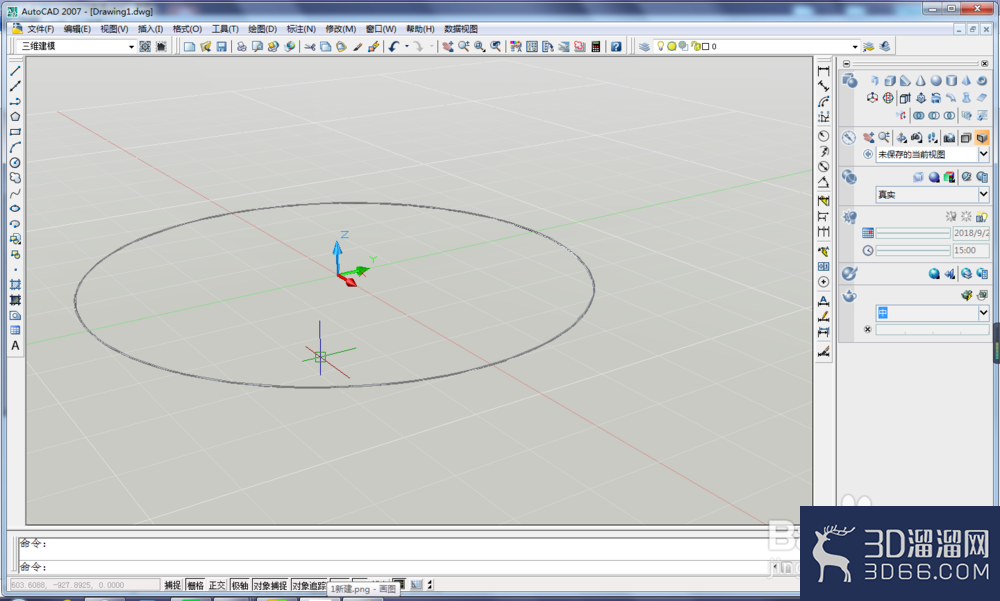Toggle 极轴 polar tracking button
Viewport: 1000px width, 601px height.
pyautogui.click(x=240, y=585)
